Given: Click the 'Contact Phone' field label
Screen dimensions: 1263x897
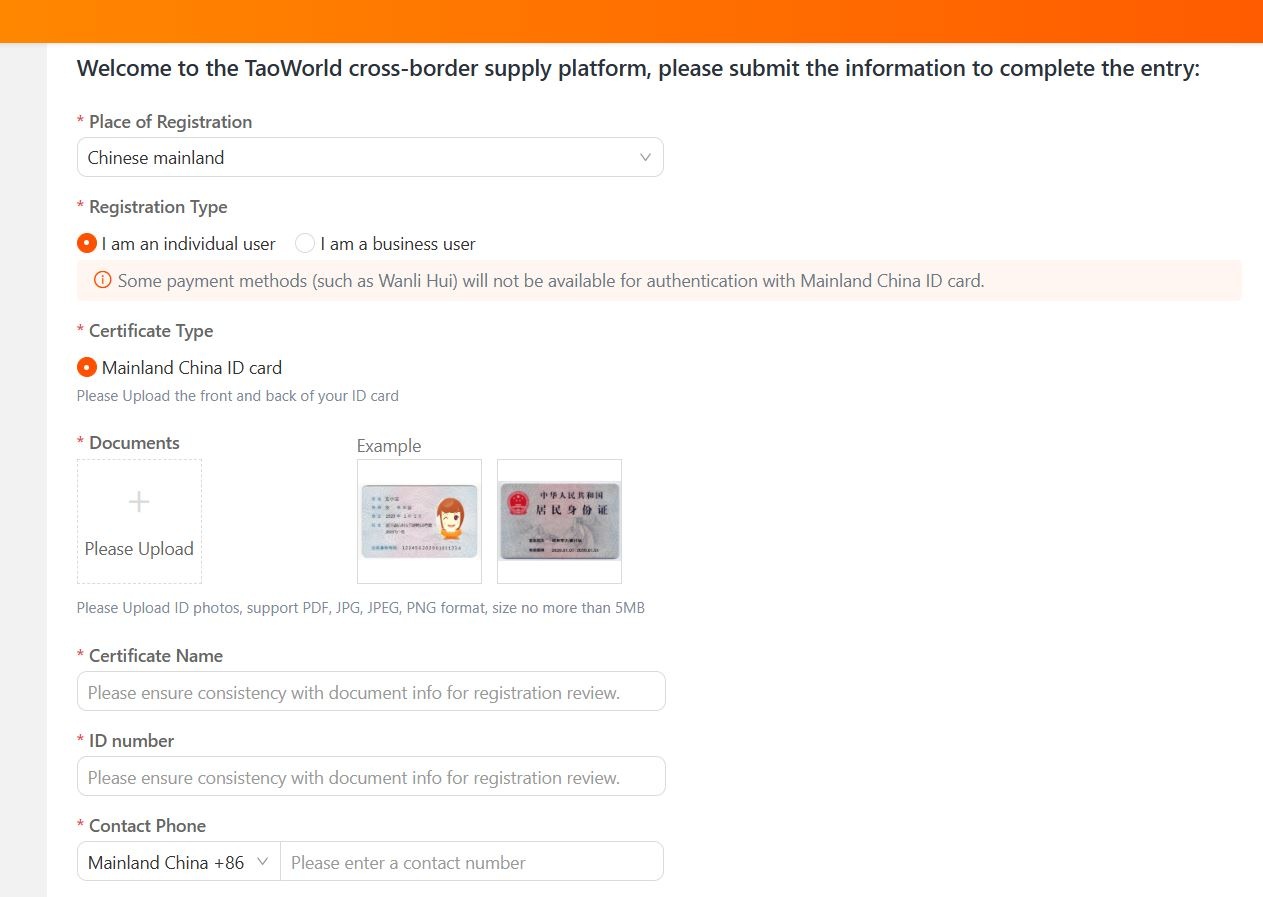Looking at the screenshot, I should [x=147, y=826].
